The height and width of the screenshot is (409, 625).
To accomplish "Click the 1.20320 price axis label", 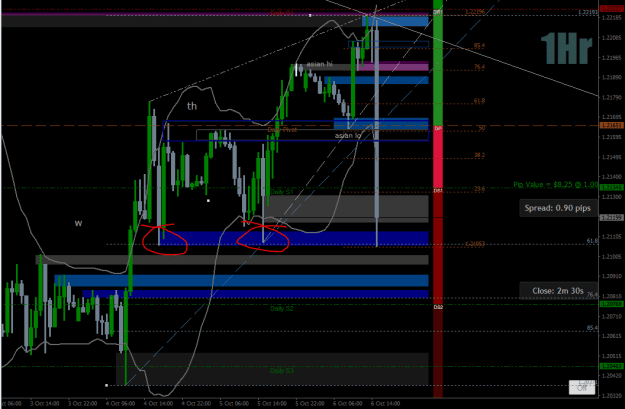I will tap(612, 395).
